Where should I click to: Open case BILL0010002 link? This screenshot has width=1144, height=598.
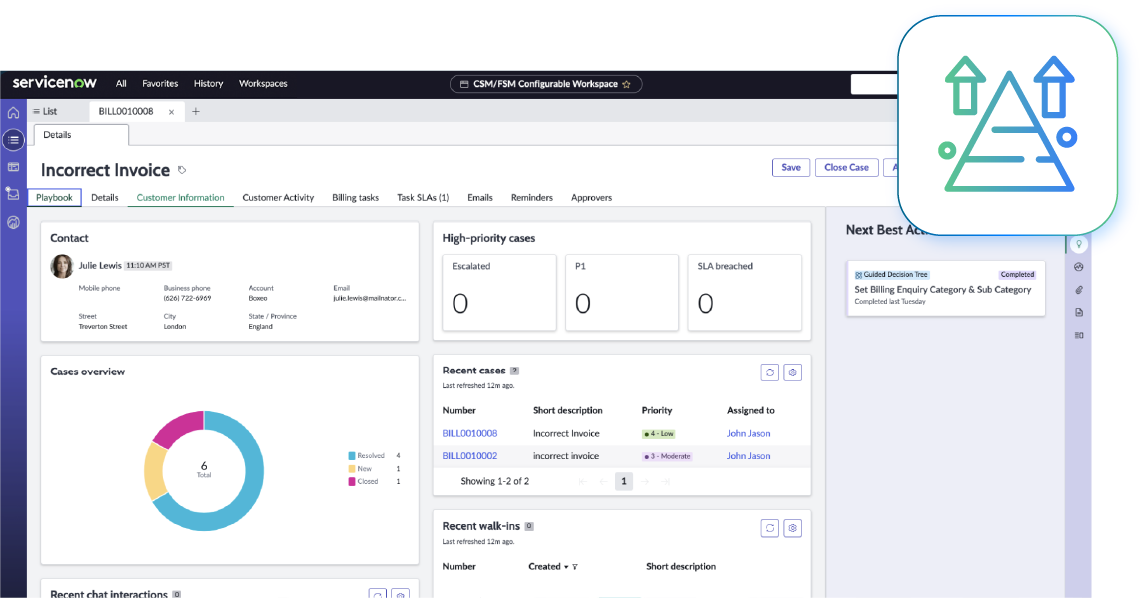coord(470,456)
